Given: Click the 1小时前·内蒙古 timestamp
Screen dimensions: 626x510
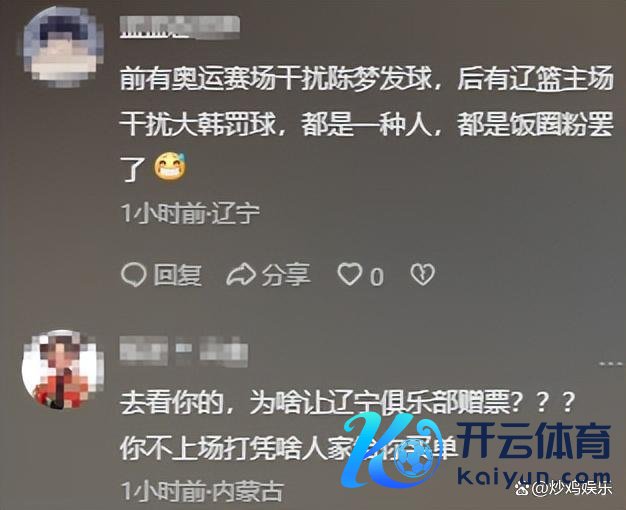Looking at the screenshot, I should point(202,491).
